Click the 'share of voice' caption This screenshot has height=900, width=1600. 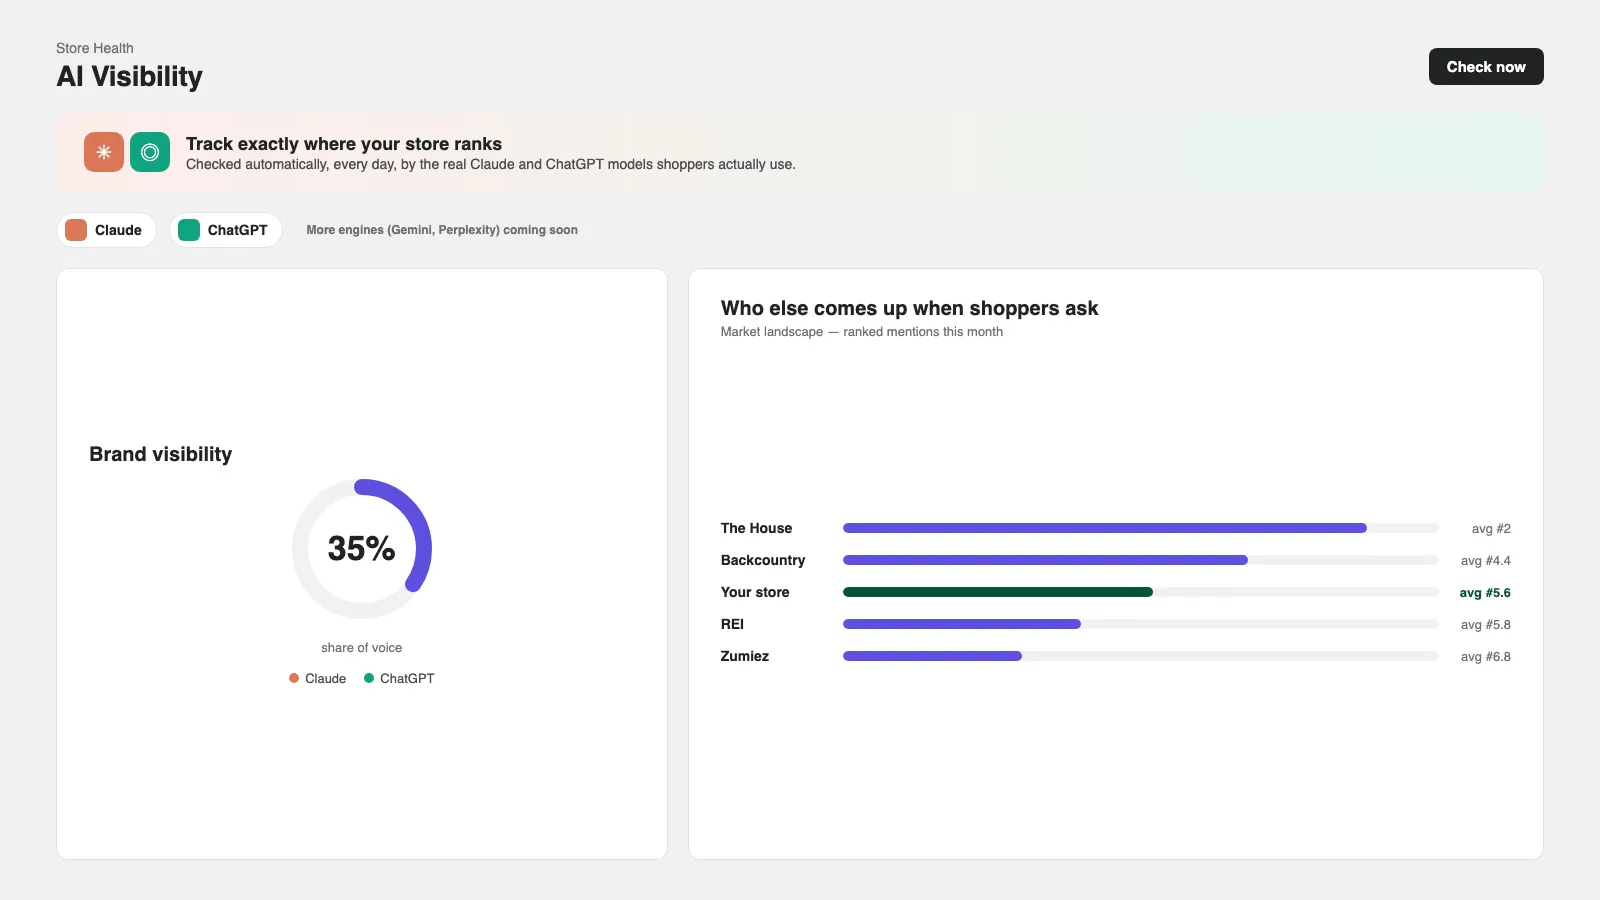[361, 648]
